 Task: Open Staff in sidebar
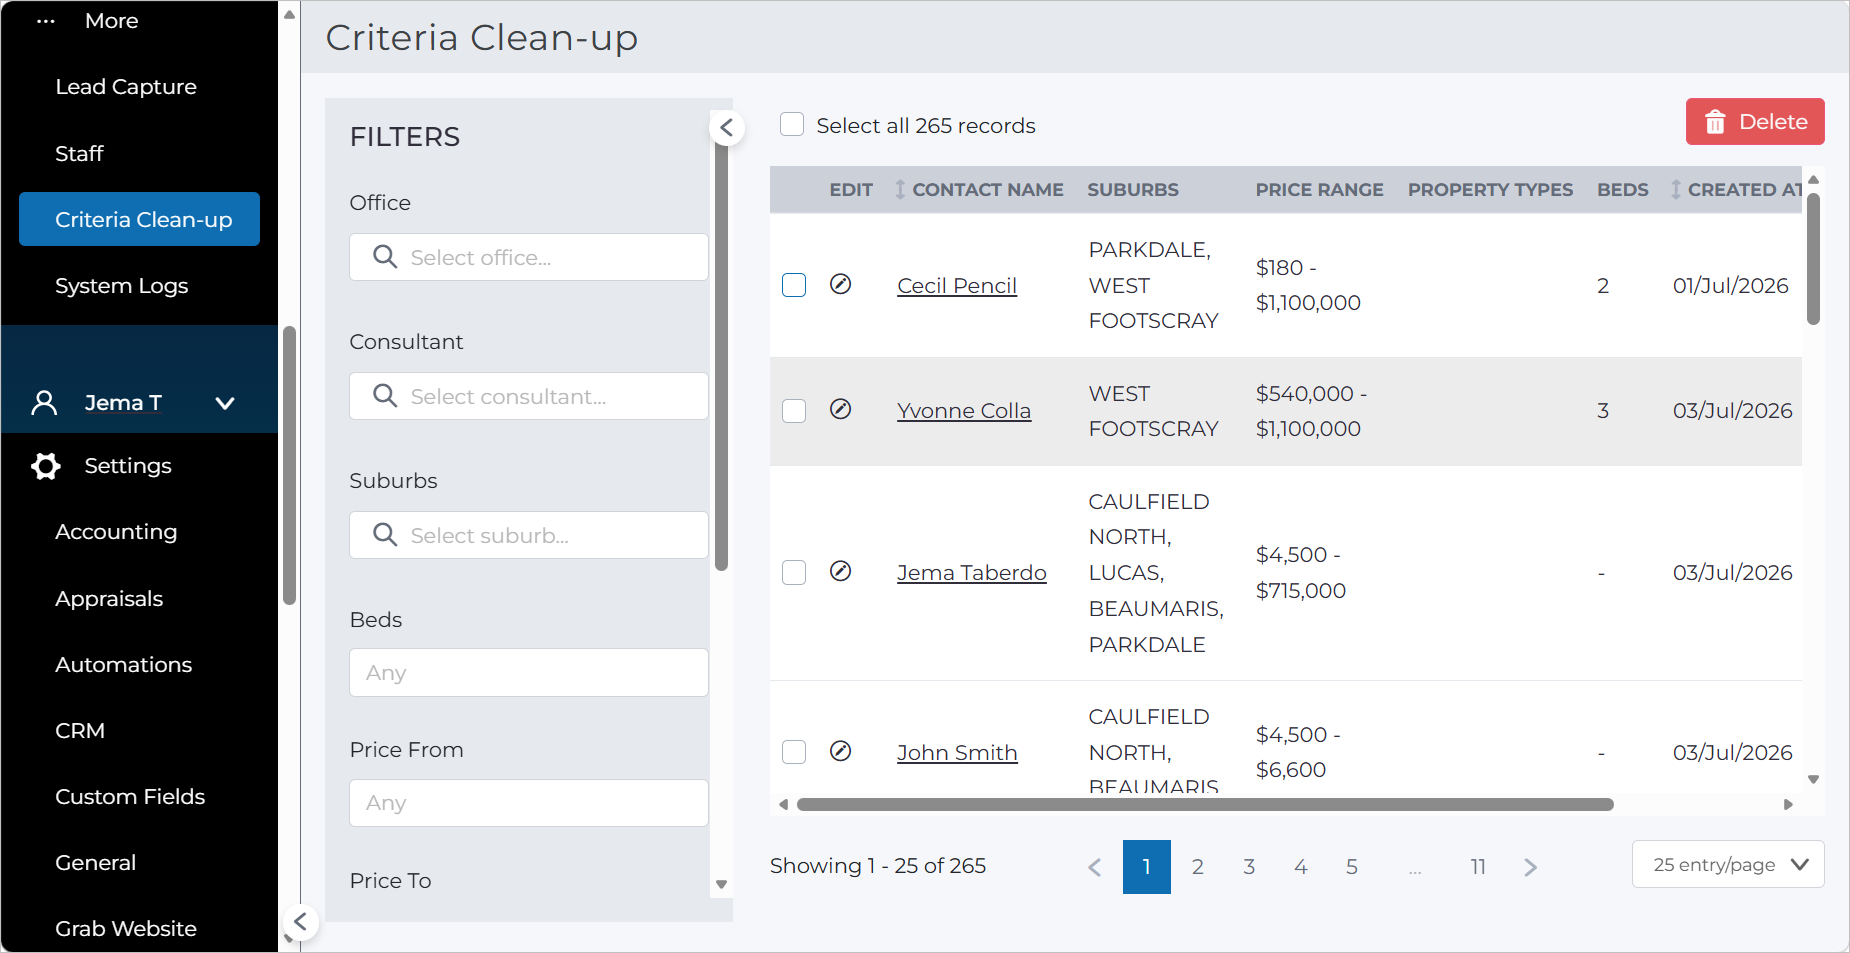(79, 153)
